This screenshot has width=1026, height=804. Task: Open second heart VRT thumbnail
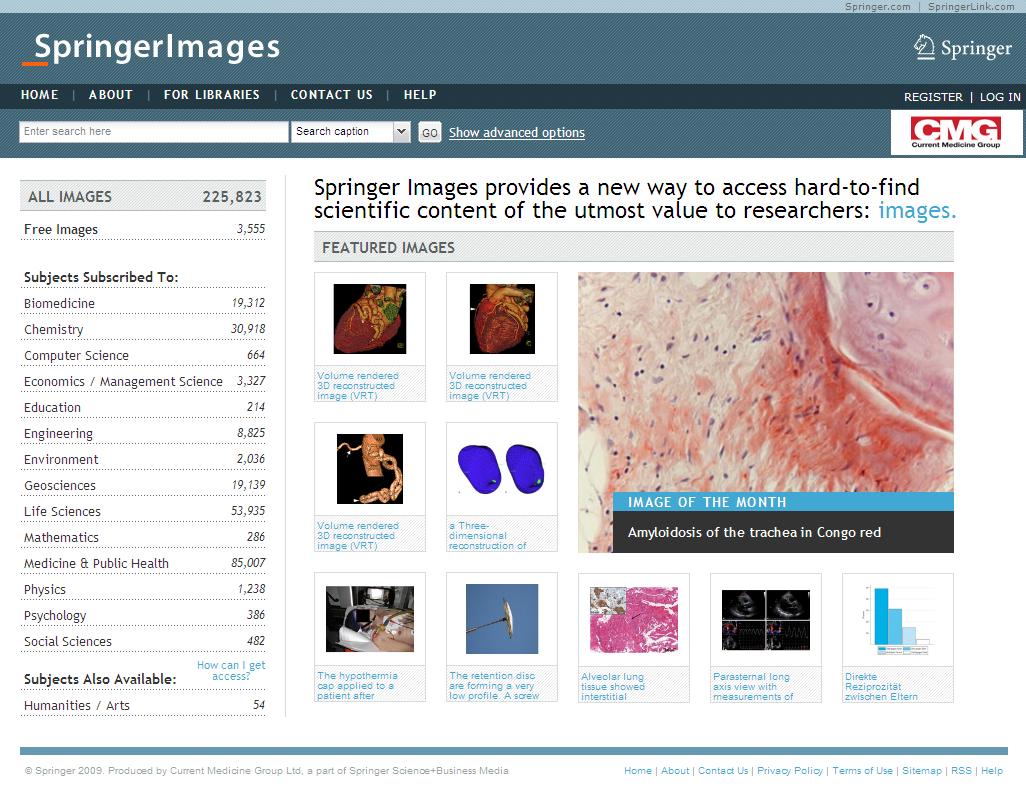pyautogui.click(x=502, y=319)
